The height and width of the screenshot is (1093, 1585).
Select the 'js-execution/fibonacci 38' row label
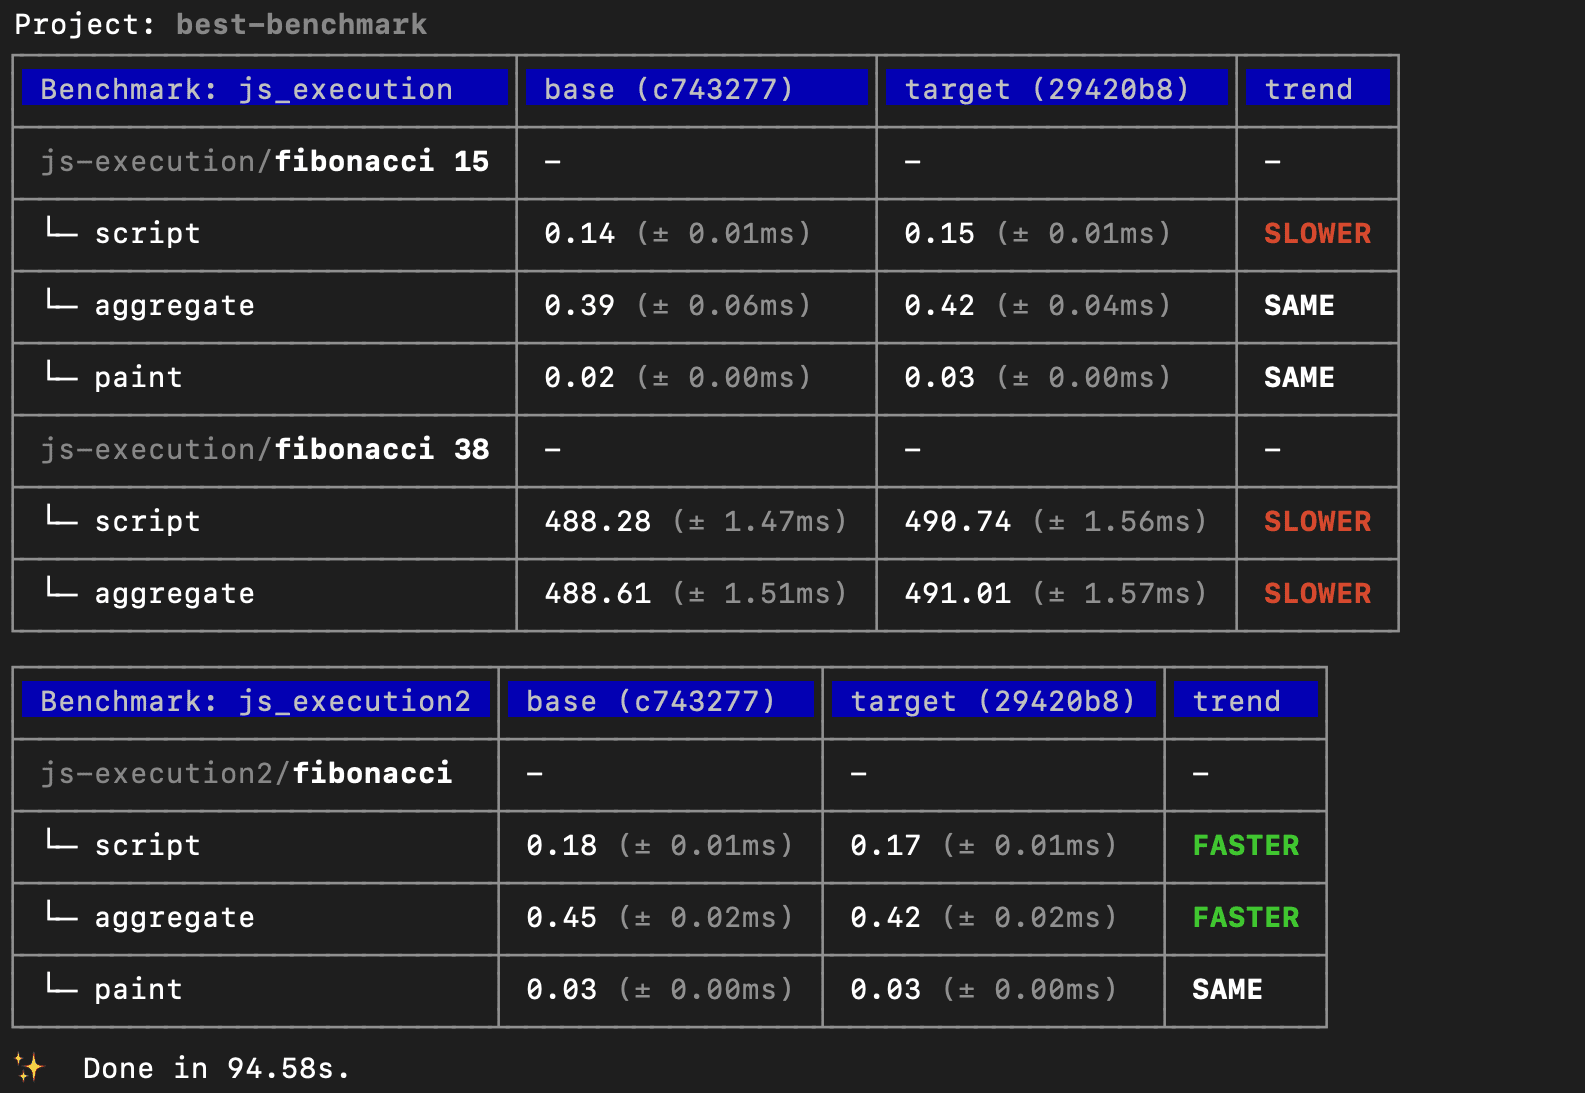pyautogui.click(x=265, y=450)
